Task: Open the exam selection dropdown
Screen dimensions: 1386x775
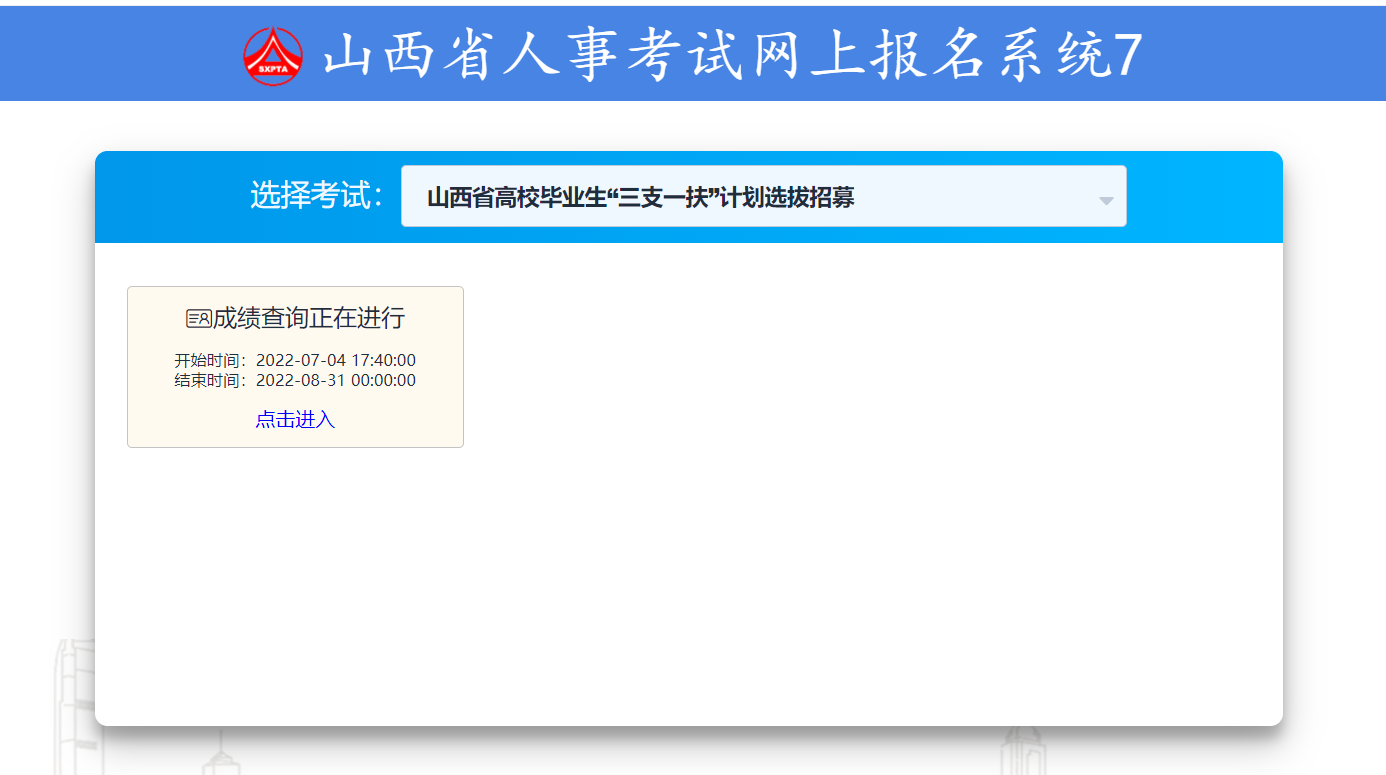Action: pyautogui.click(x=764, y=196)
